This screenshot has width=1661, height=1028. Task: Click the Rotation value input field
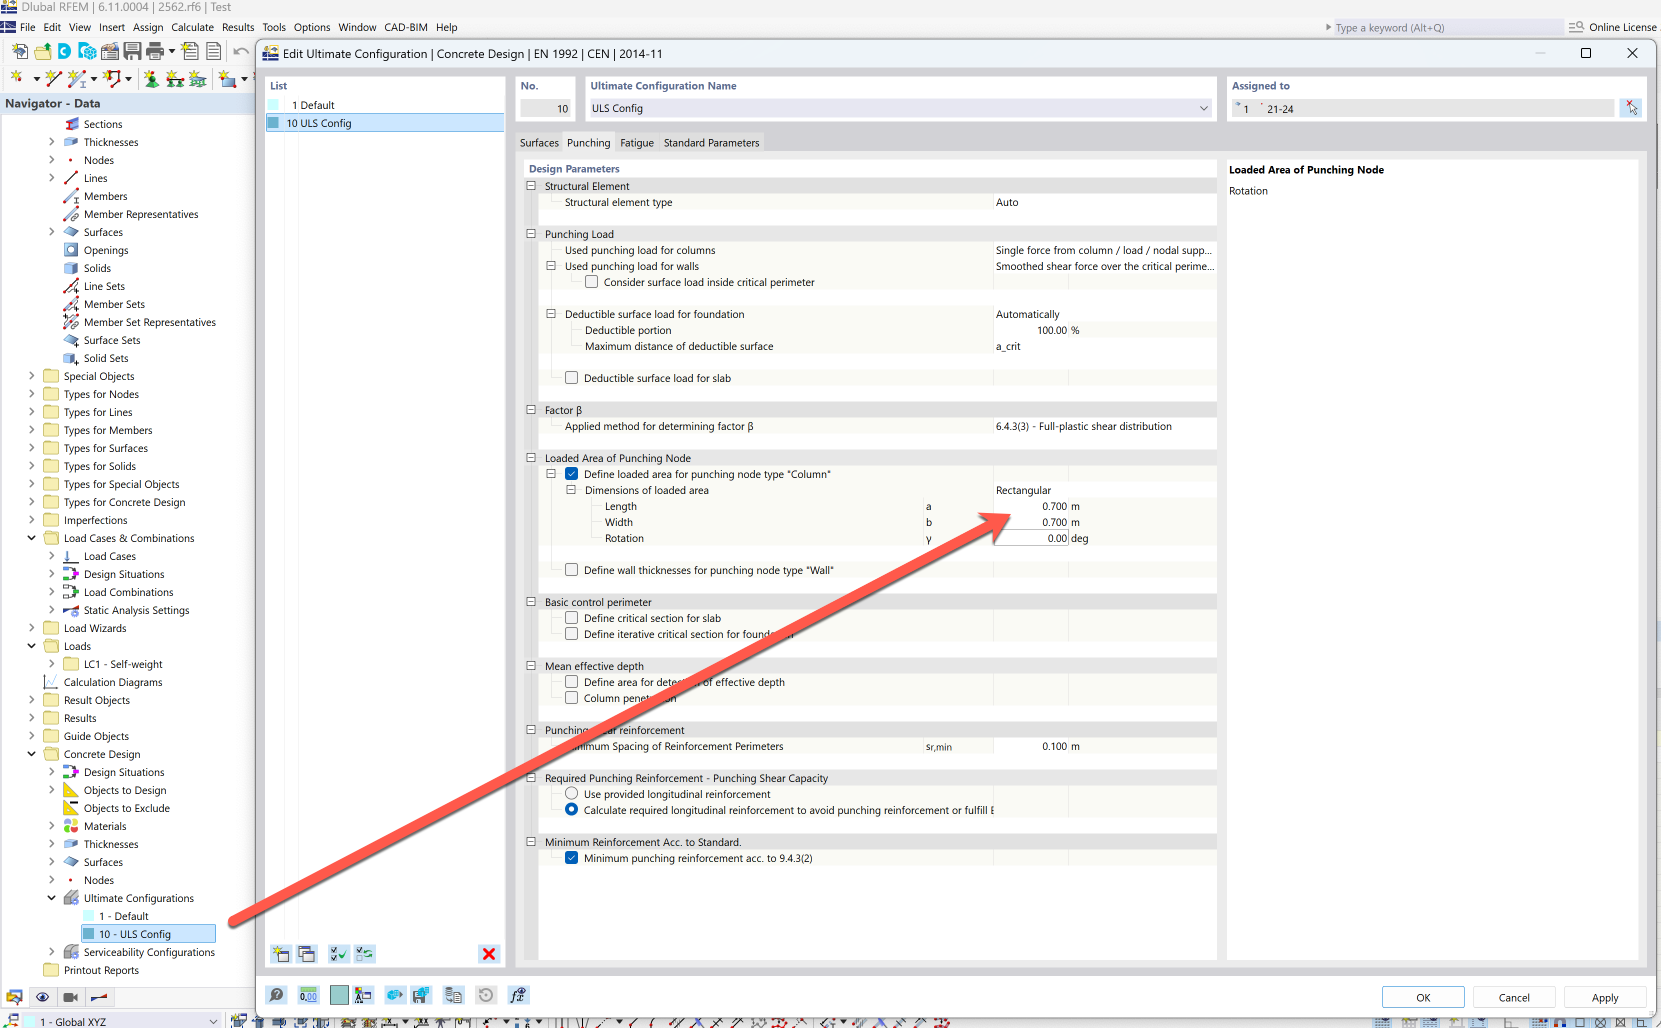(x=1031, y=538)
